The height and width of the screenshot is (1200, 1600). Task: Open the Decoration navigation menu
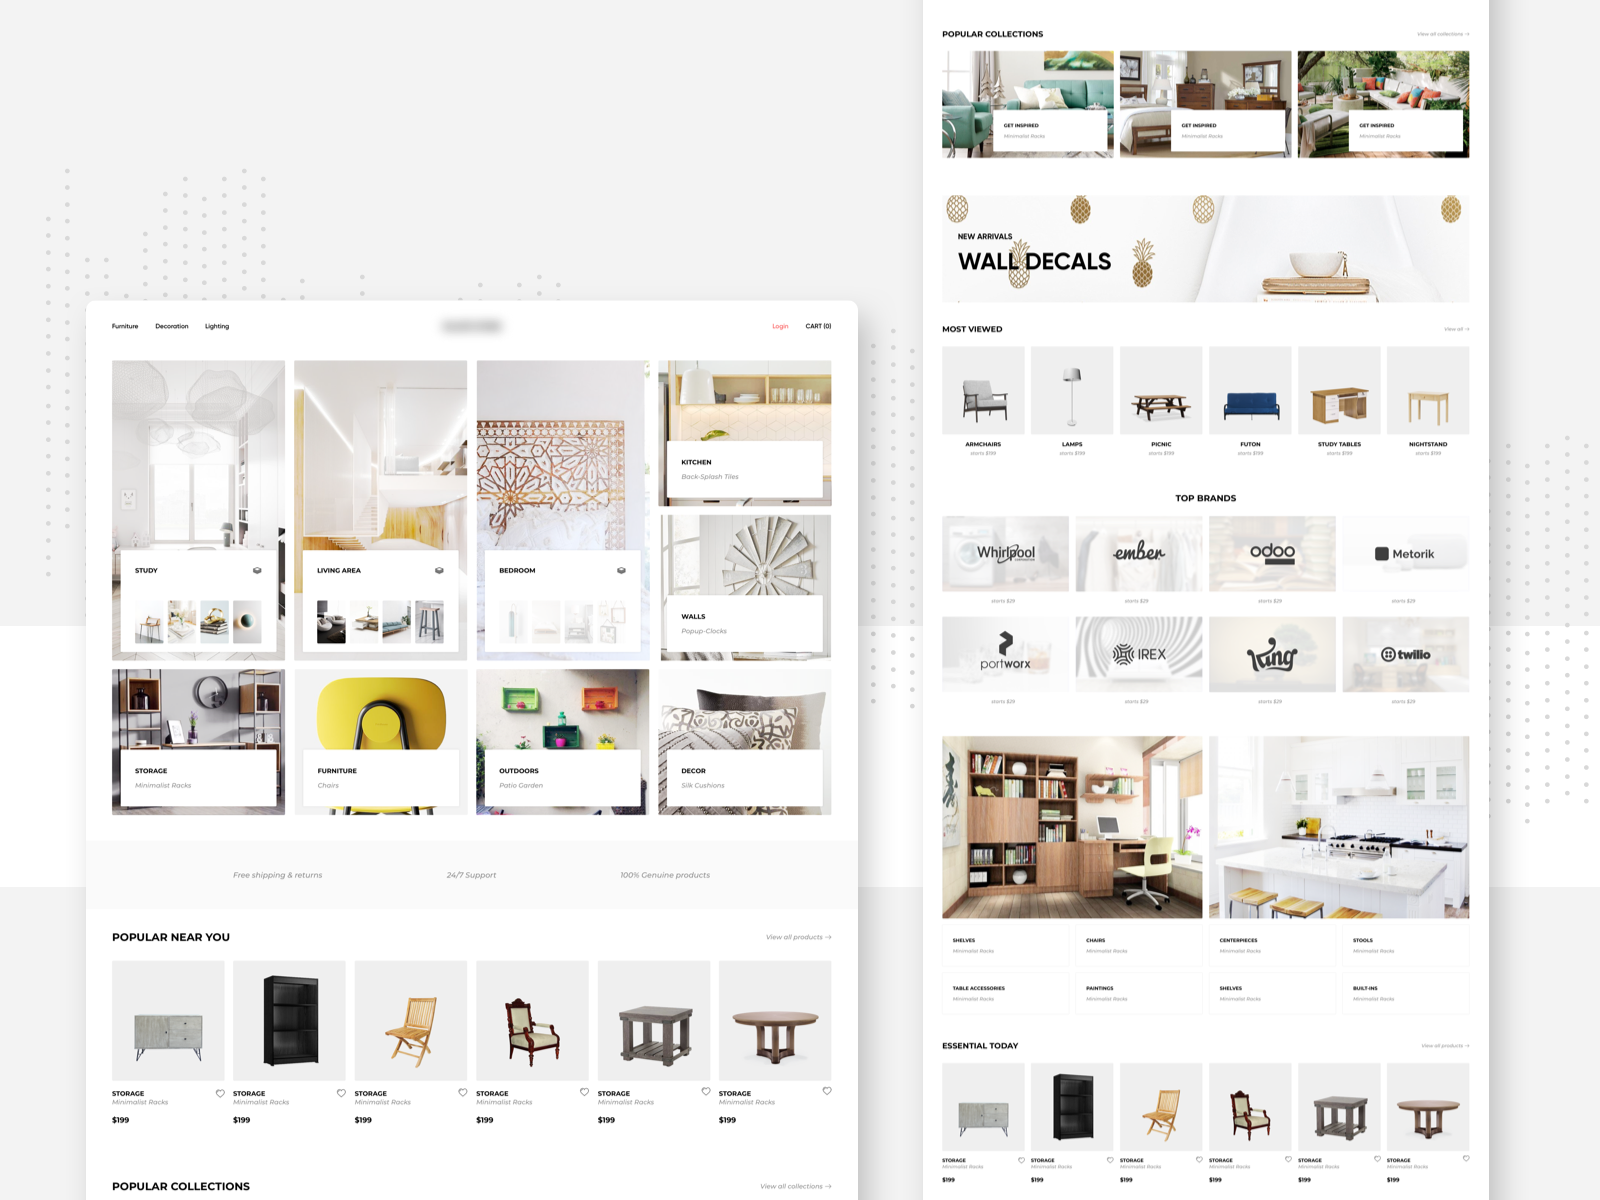tap(170, 326)
